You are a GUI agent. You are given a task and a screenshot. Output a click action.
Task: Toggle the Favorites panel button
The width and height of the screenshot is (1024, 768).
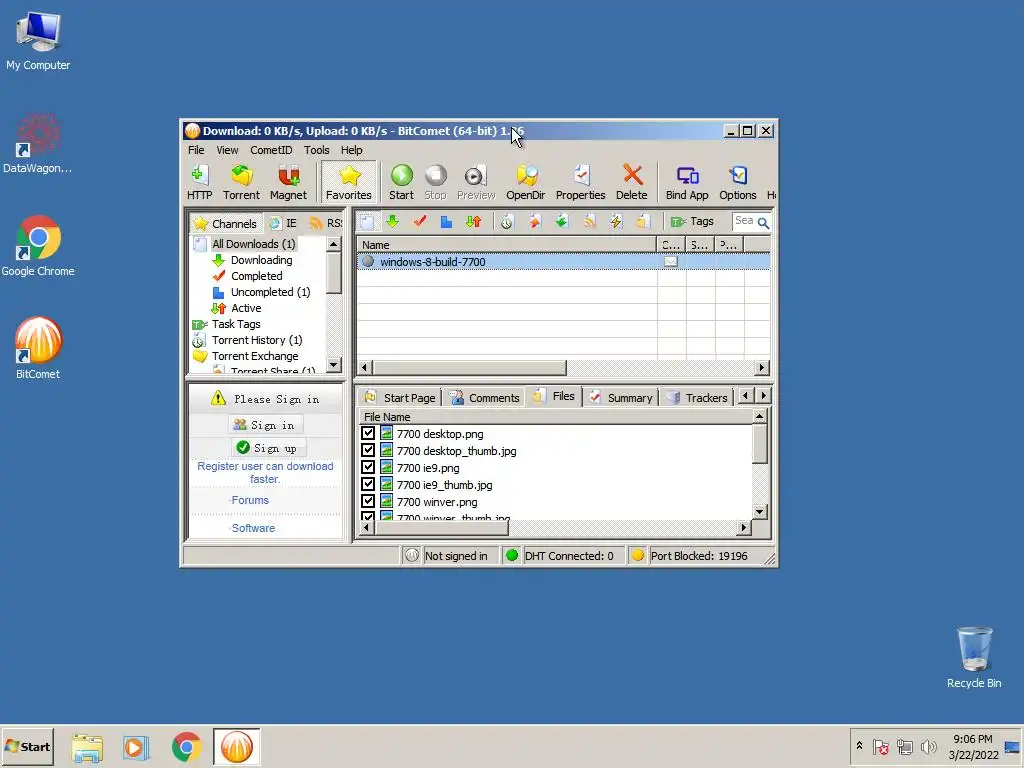[x=349, y=182]
